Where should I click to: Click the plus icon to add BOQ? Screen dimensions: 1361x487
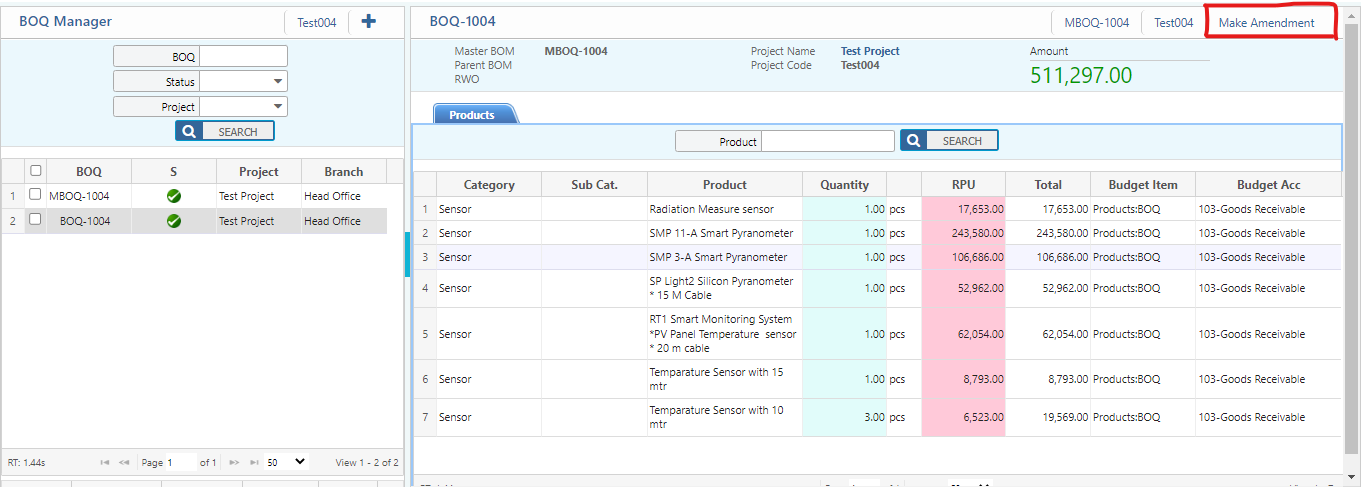pos(369,21)
